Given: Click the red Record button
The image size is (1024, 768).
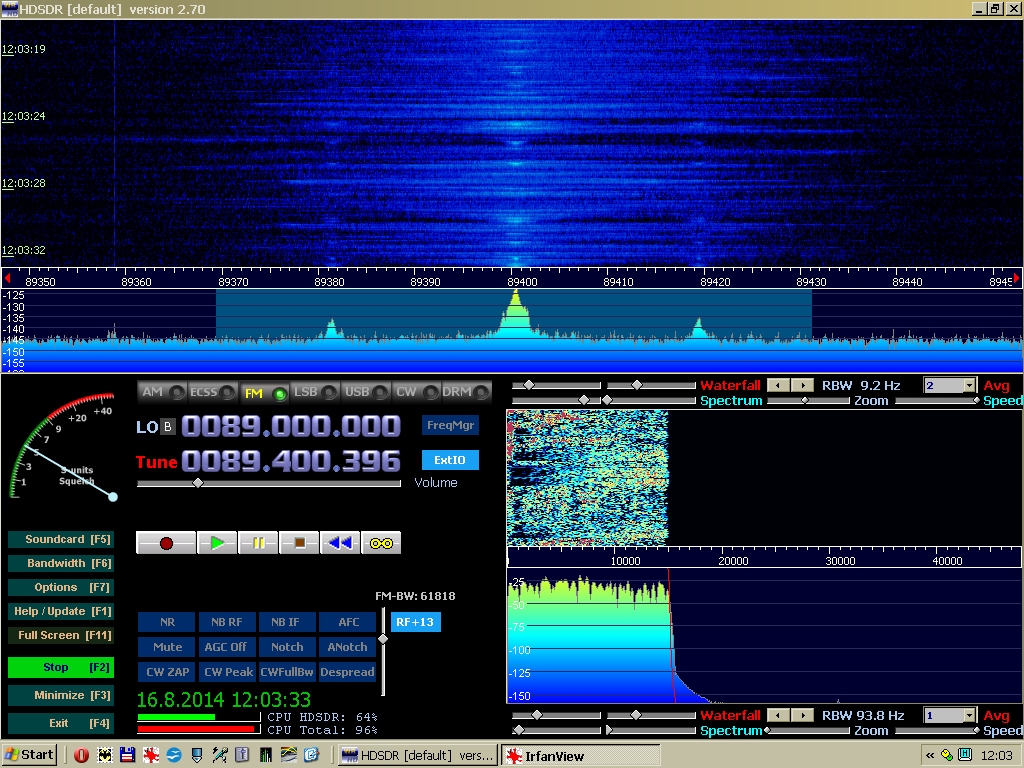Looking at the screenshot, I should (x=166, y=543).
